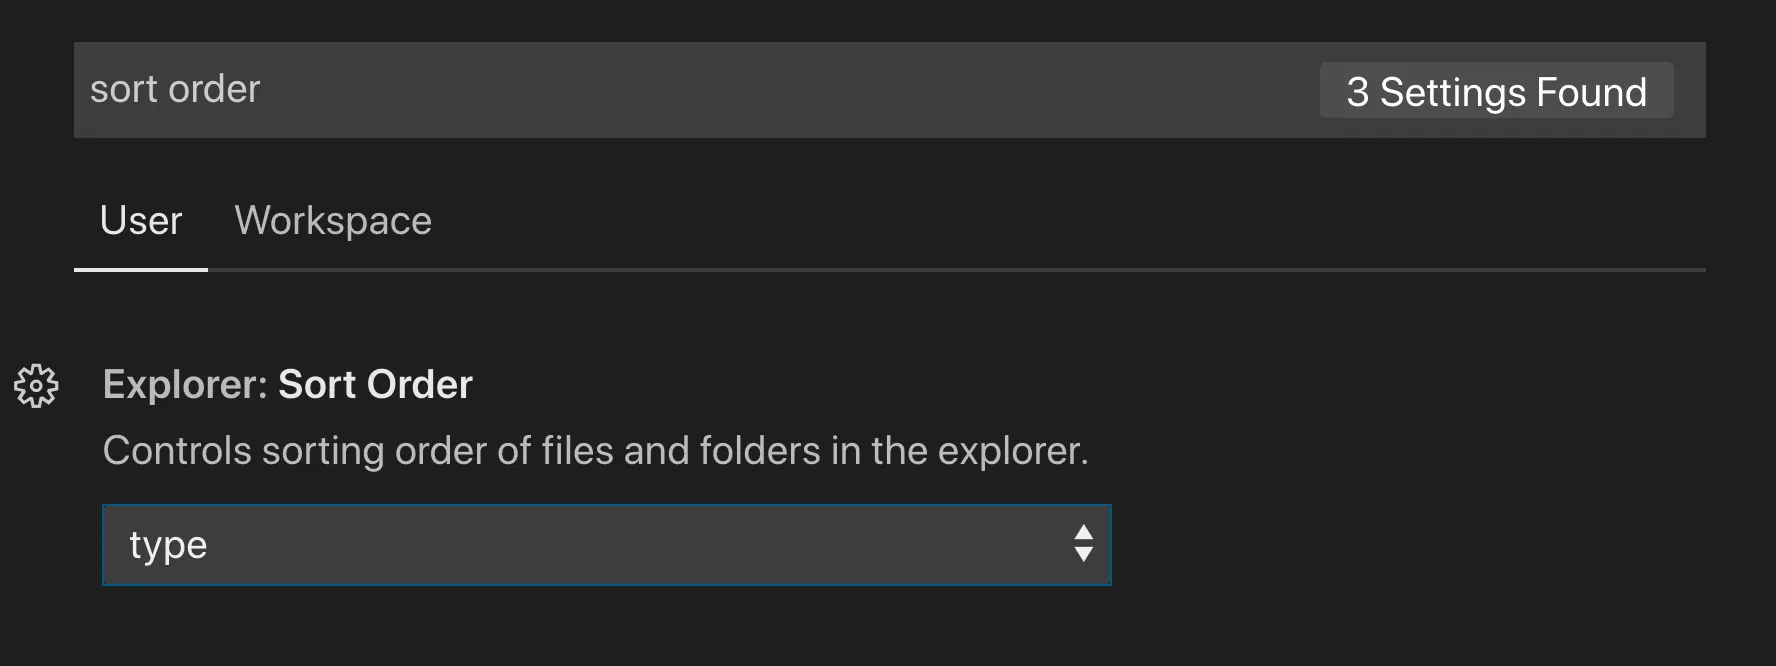Click the up arrow of the dropdown stepper
The width and height of the screenshot is (1776, 666).
tap(1083, 533)
